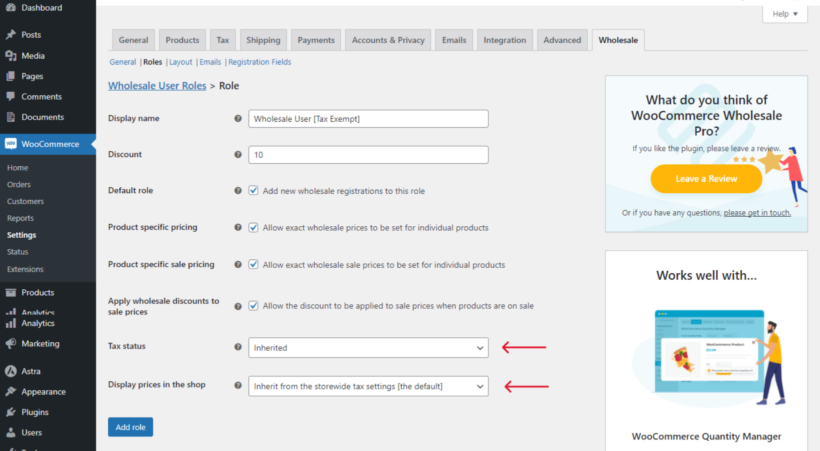Click the WooCommerce logo icon

click(x=10, y=144)
